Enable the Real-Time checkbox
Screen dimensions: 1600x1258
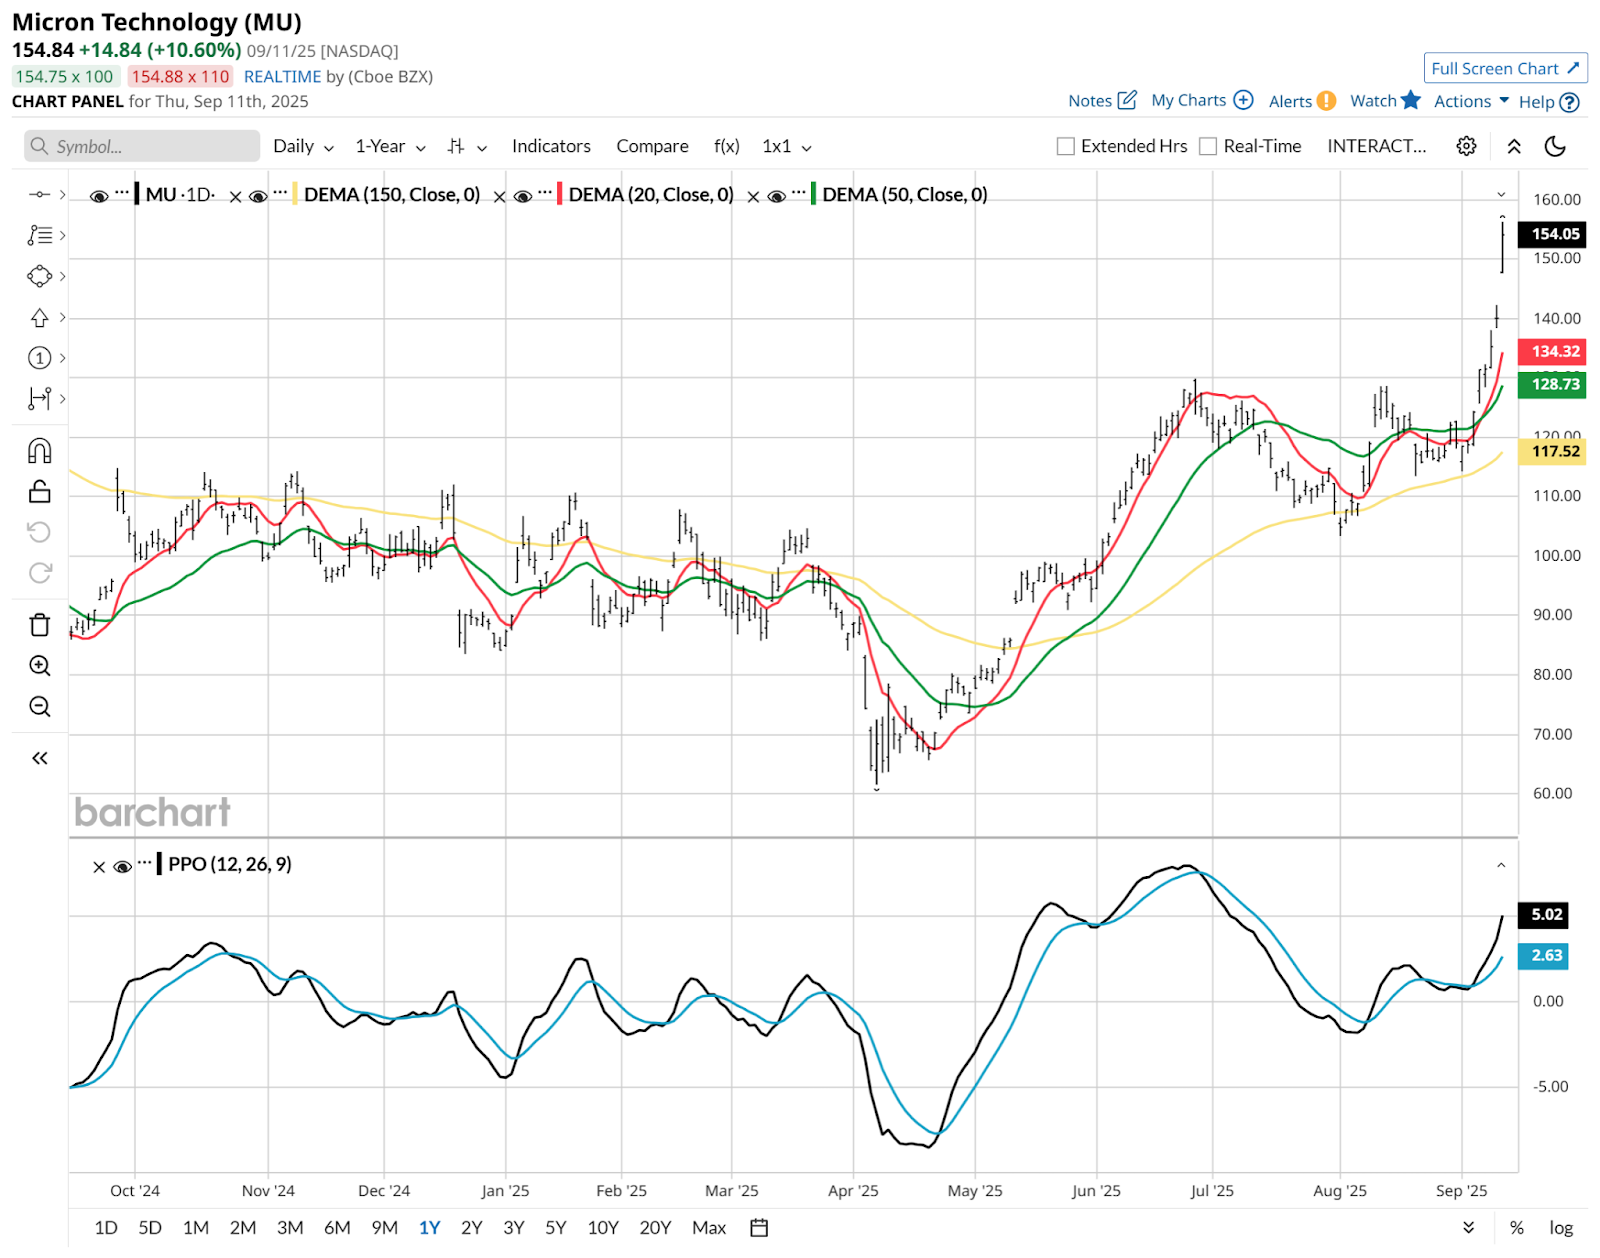tap(1208, 146)
